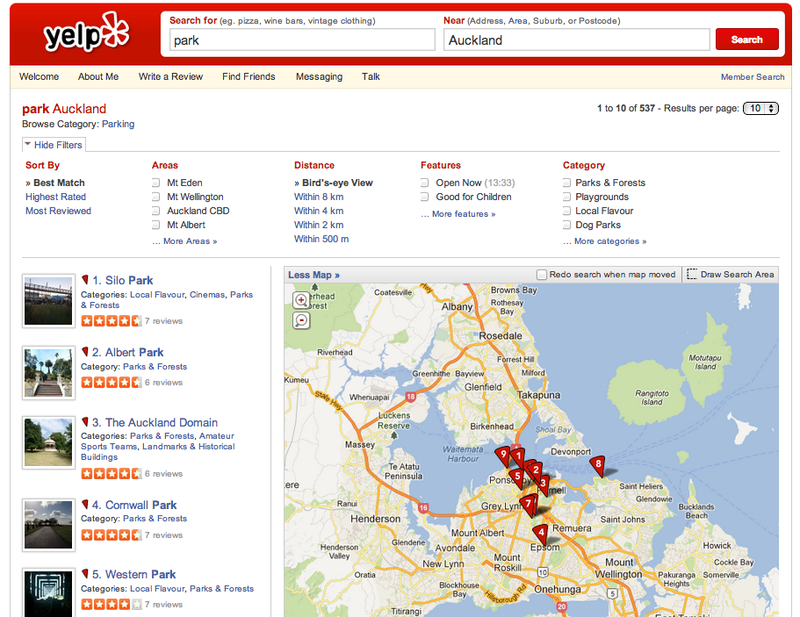
Task: Click the Search for input field
Action: point(302,40)
